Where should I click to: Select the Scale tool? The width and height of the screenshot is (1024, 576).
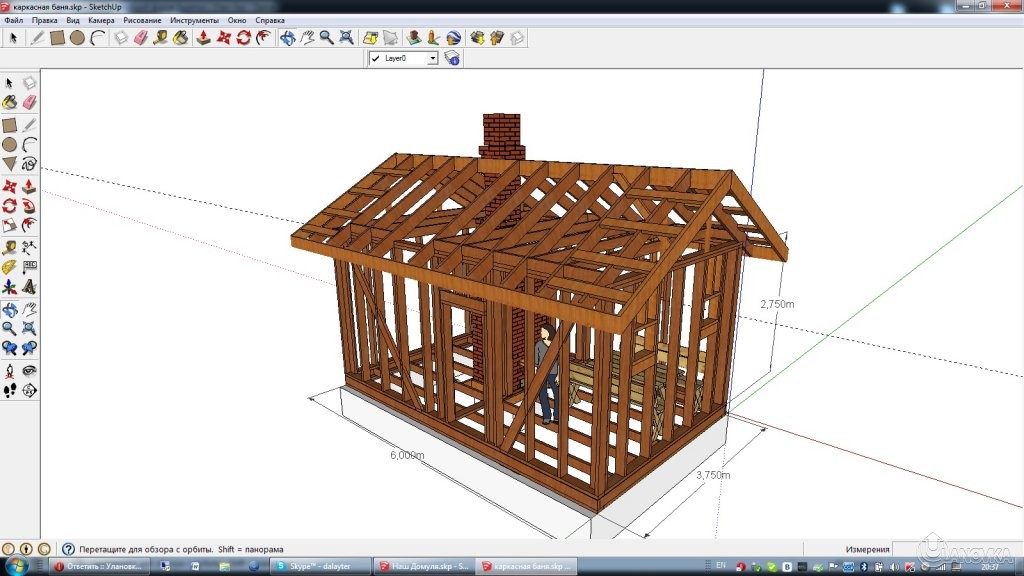[9, 225]
